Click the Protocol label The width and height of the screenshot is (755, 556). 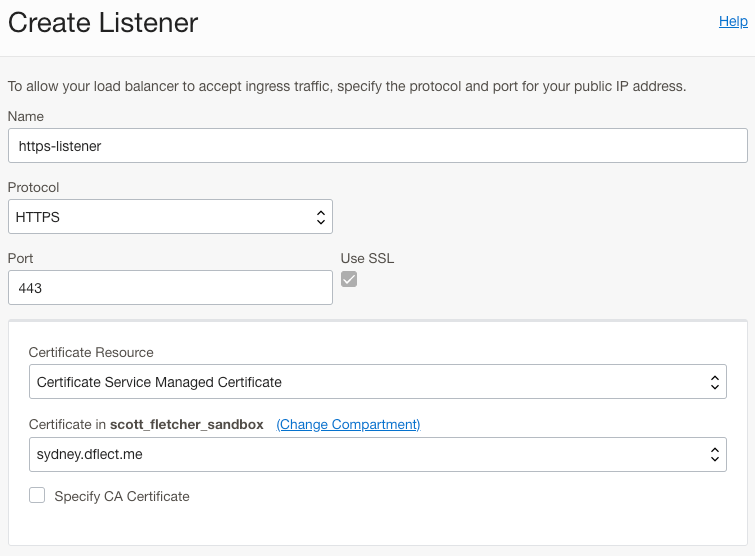pos(34,187)
